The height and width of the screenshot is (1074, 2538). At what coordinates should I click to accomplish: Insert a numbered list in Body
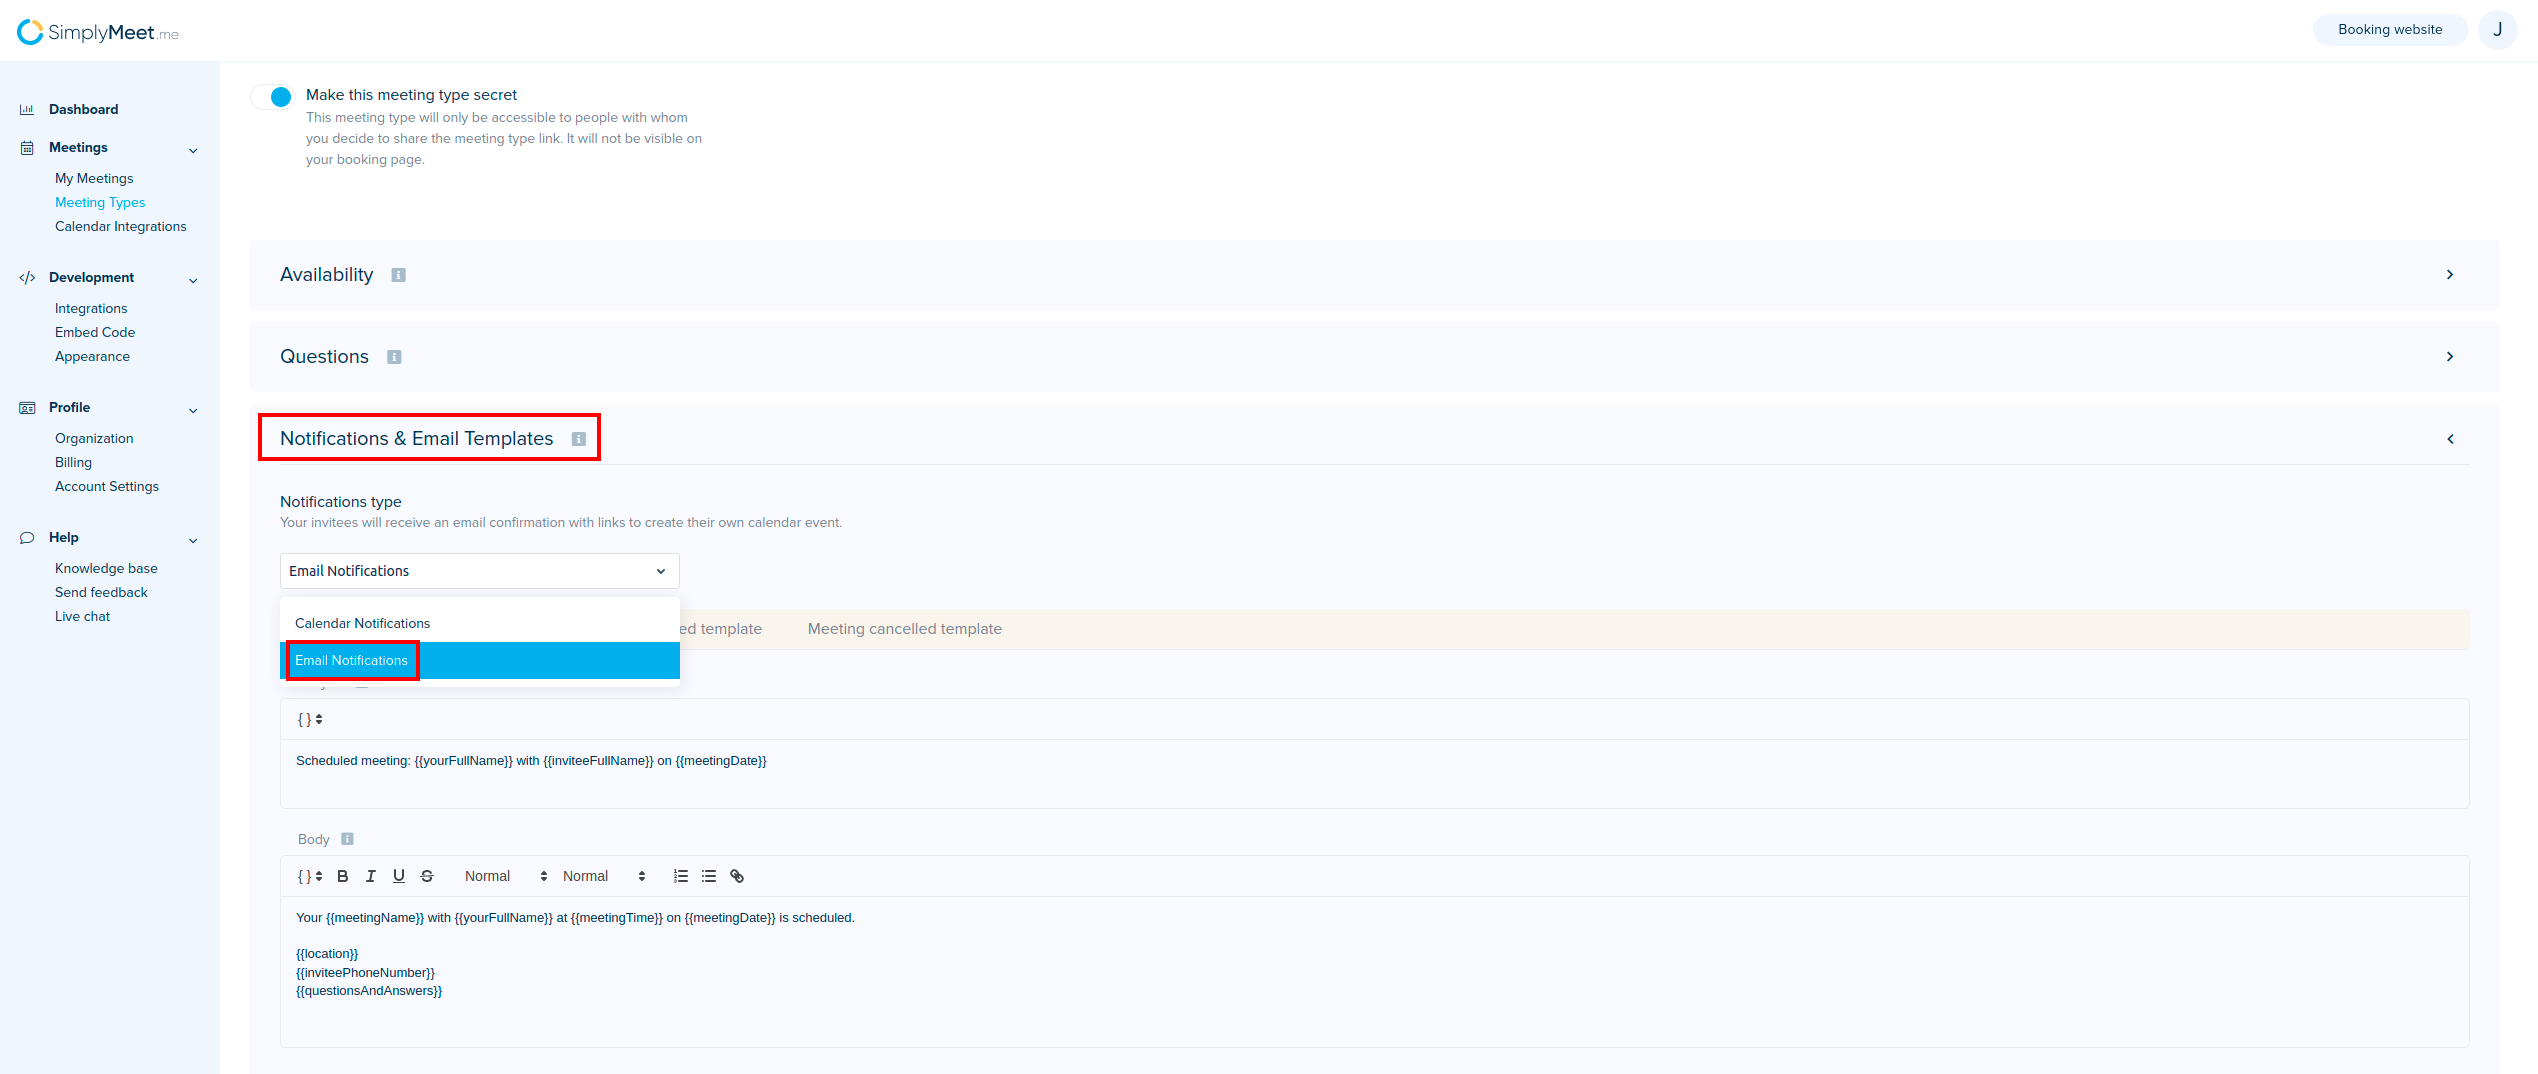pyautogui.click(x=681, y=876)
